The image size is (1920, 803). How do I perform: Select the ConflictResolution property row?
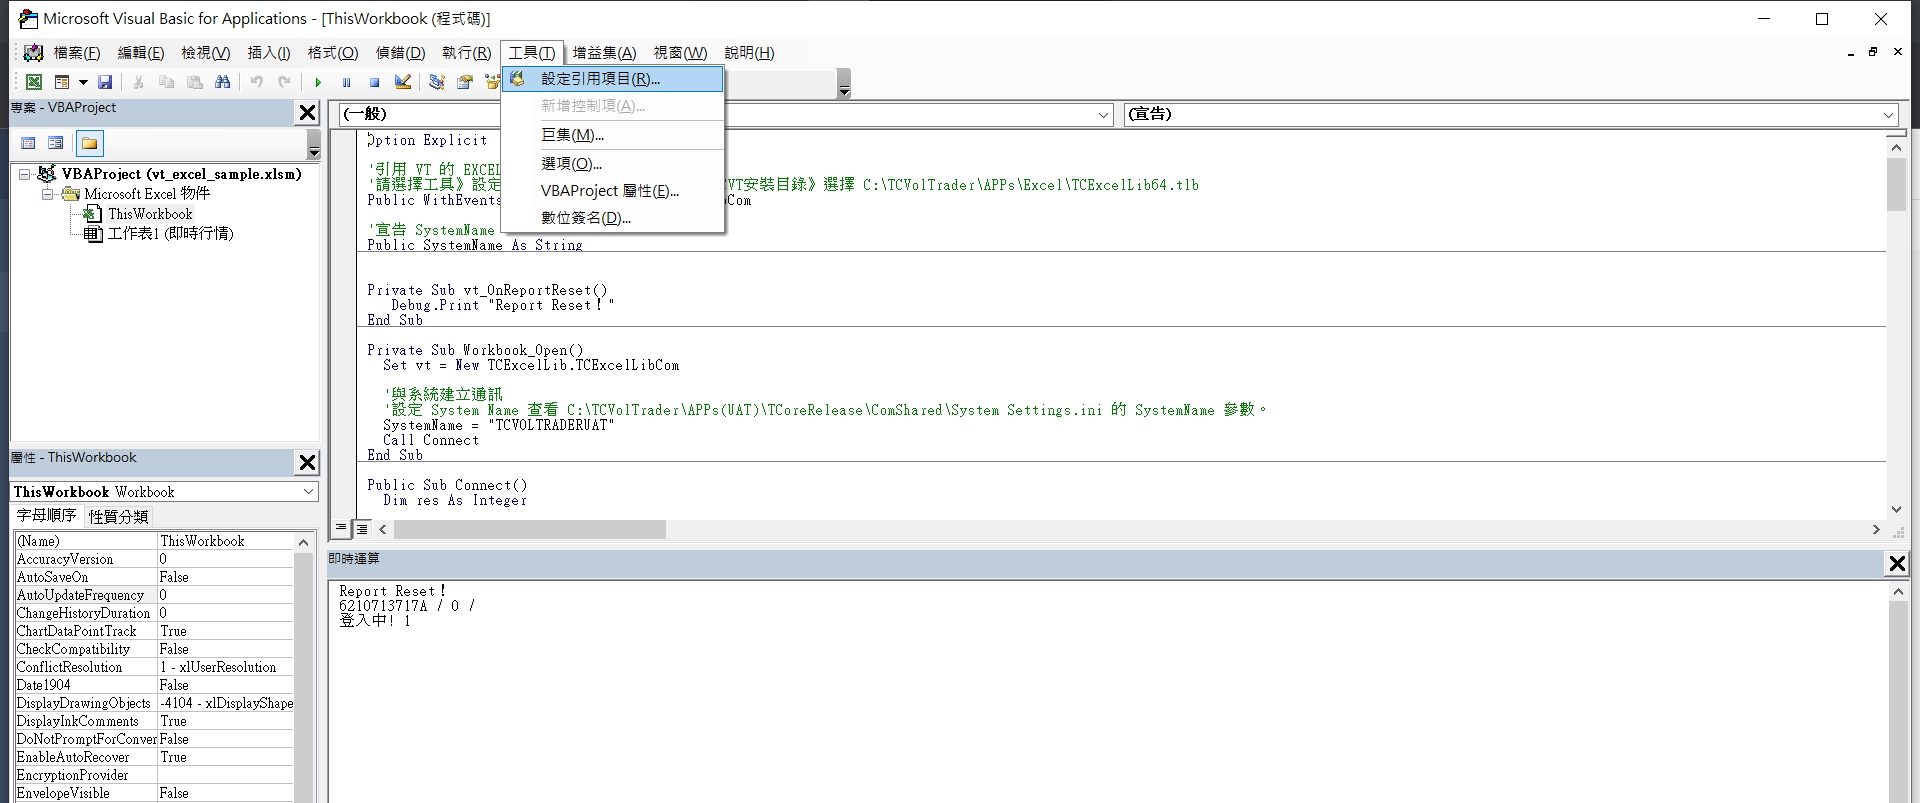[x=154, y=667]
